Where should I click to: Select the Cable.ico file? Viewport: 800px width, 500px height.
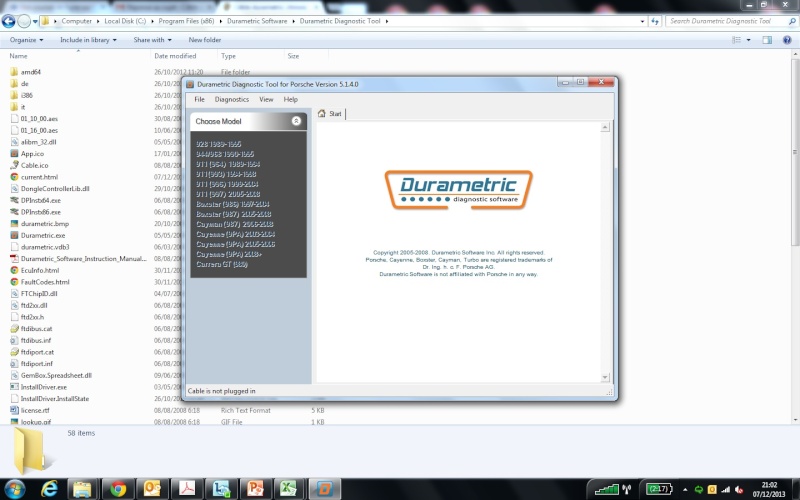pyautogui.click(x=34, y=166)
